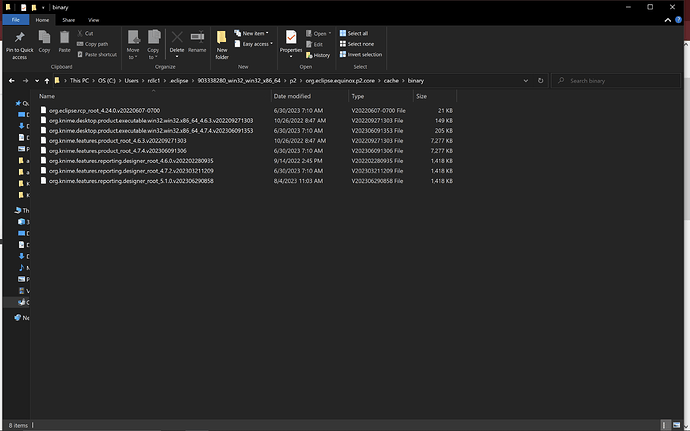
Task: Click Edit in the Open group
Action: [314, 44]
